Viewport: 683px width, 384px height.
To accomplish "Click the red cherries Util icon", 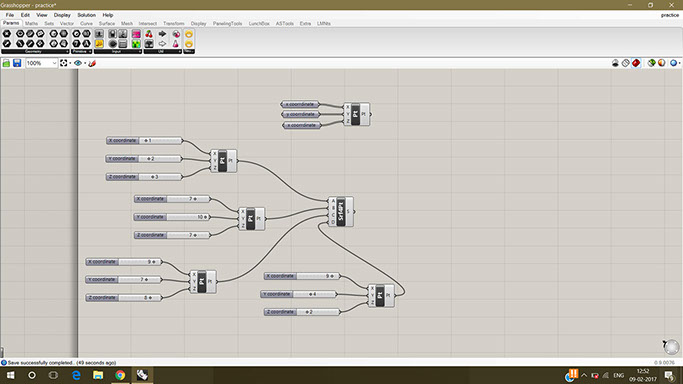I will click(x=149, y=34).
